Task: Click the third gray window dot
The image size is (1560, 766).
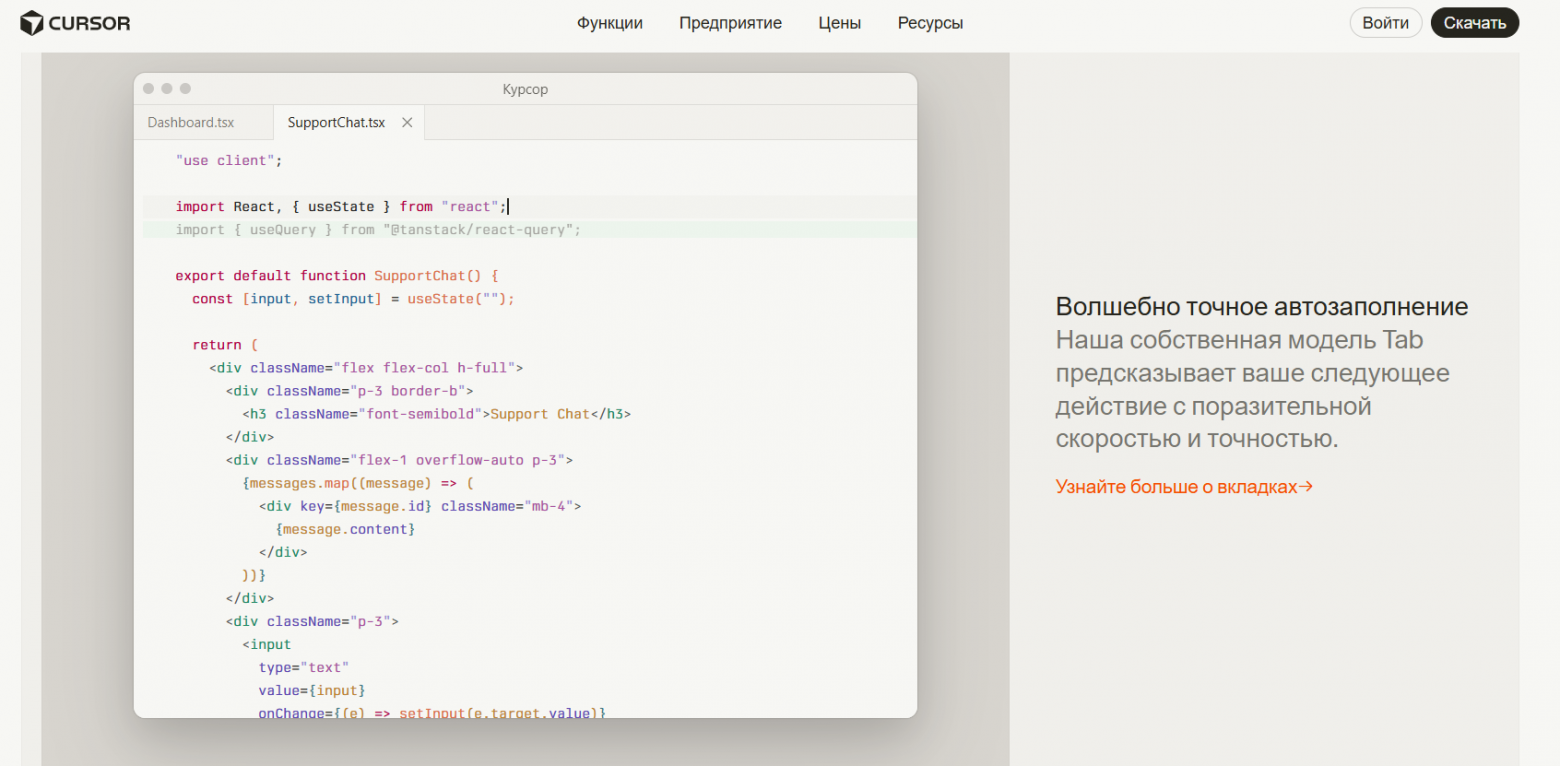Action: coord(185,89)
